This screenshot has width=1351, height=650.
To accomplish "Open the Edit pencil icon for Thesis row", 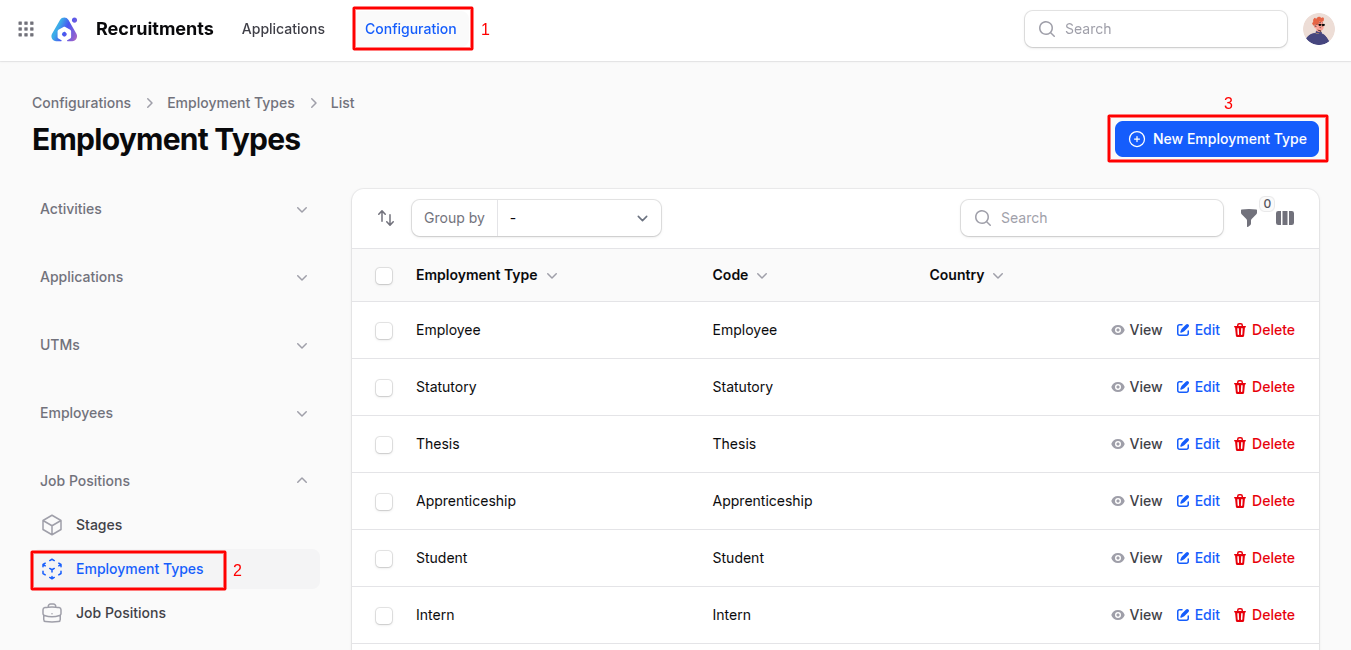I will pos(1182,443).
